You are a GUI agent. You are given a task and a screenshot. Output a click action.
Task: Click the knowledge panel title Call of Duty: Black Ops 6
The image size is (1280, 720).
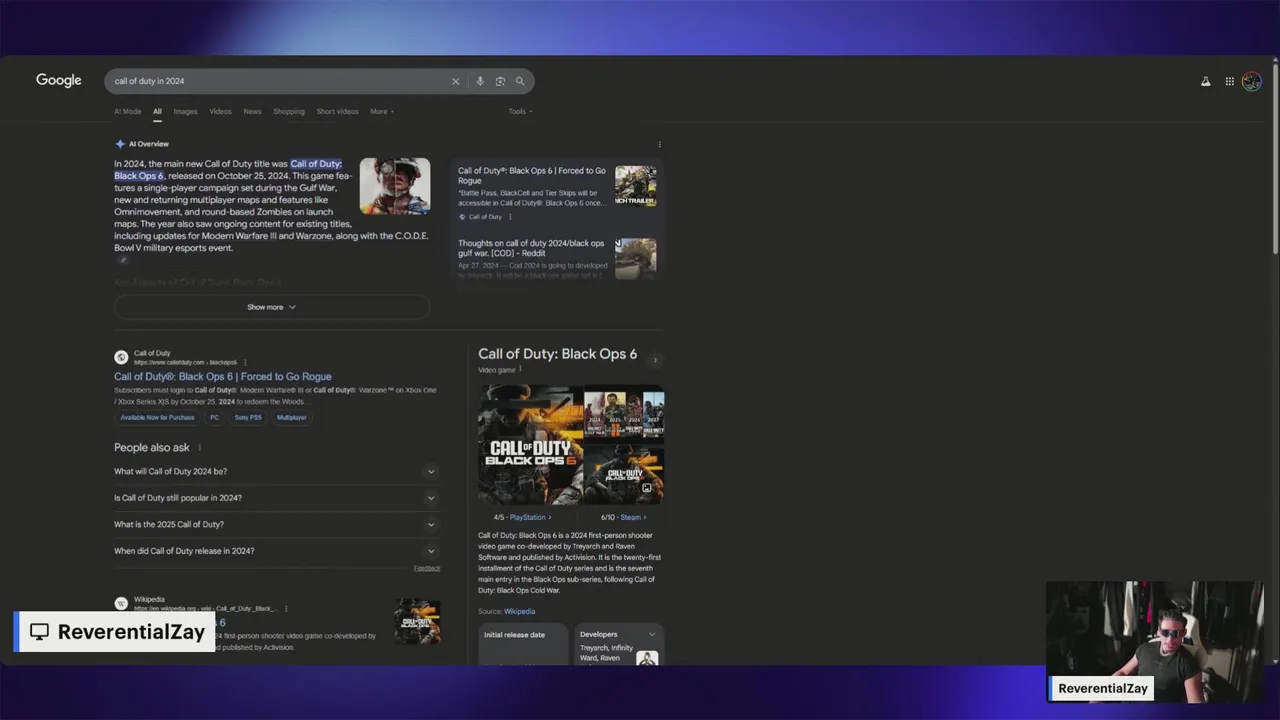coord(557,354)
